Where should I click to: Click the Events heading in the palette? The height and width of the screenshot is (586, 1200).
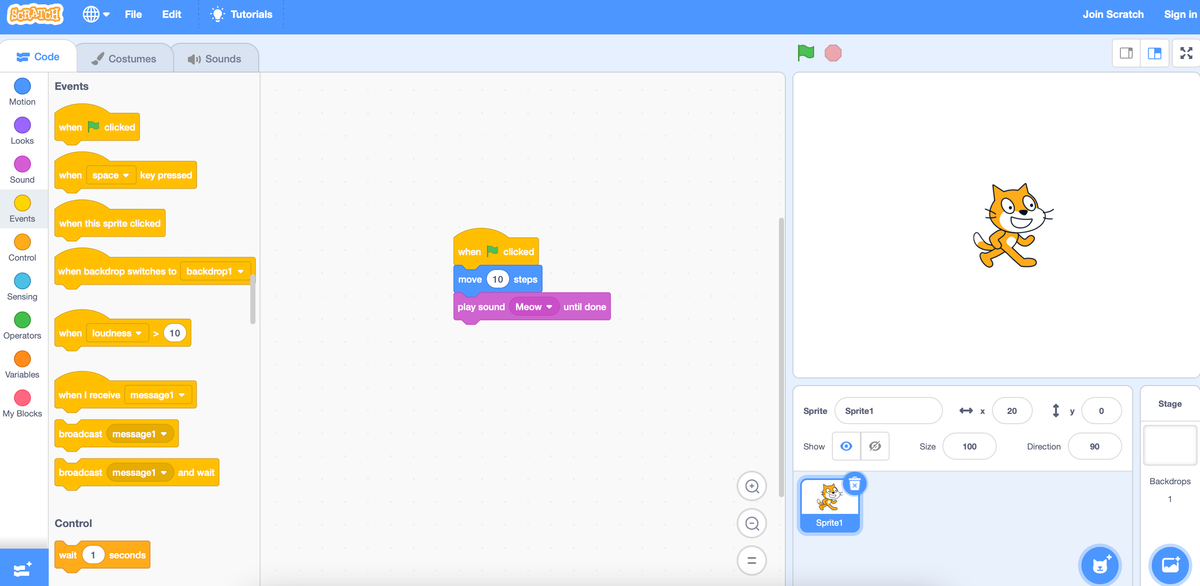pos(72,86)
